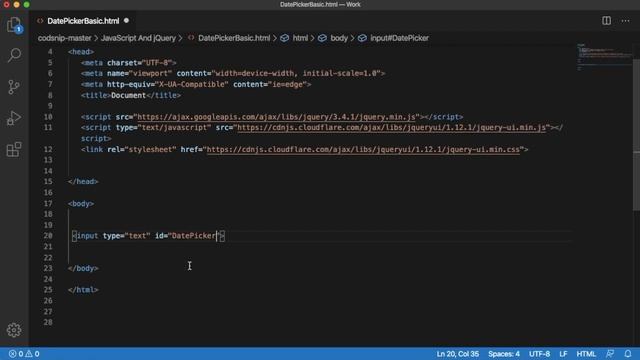This screenshot has height=360, width=640.
Task: Click the <head> opening tag
Action: pos(81,52)
